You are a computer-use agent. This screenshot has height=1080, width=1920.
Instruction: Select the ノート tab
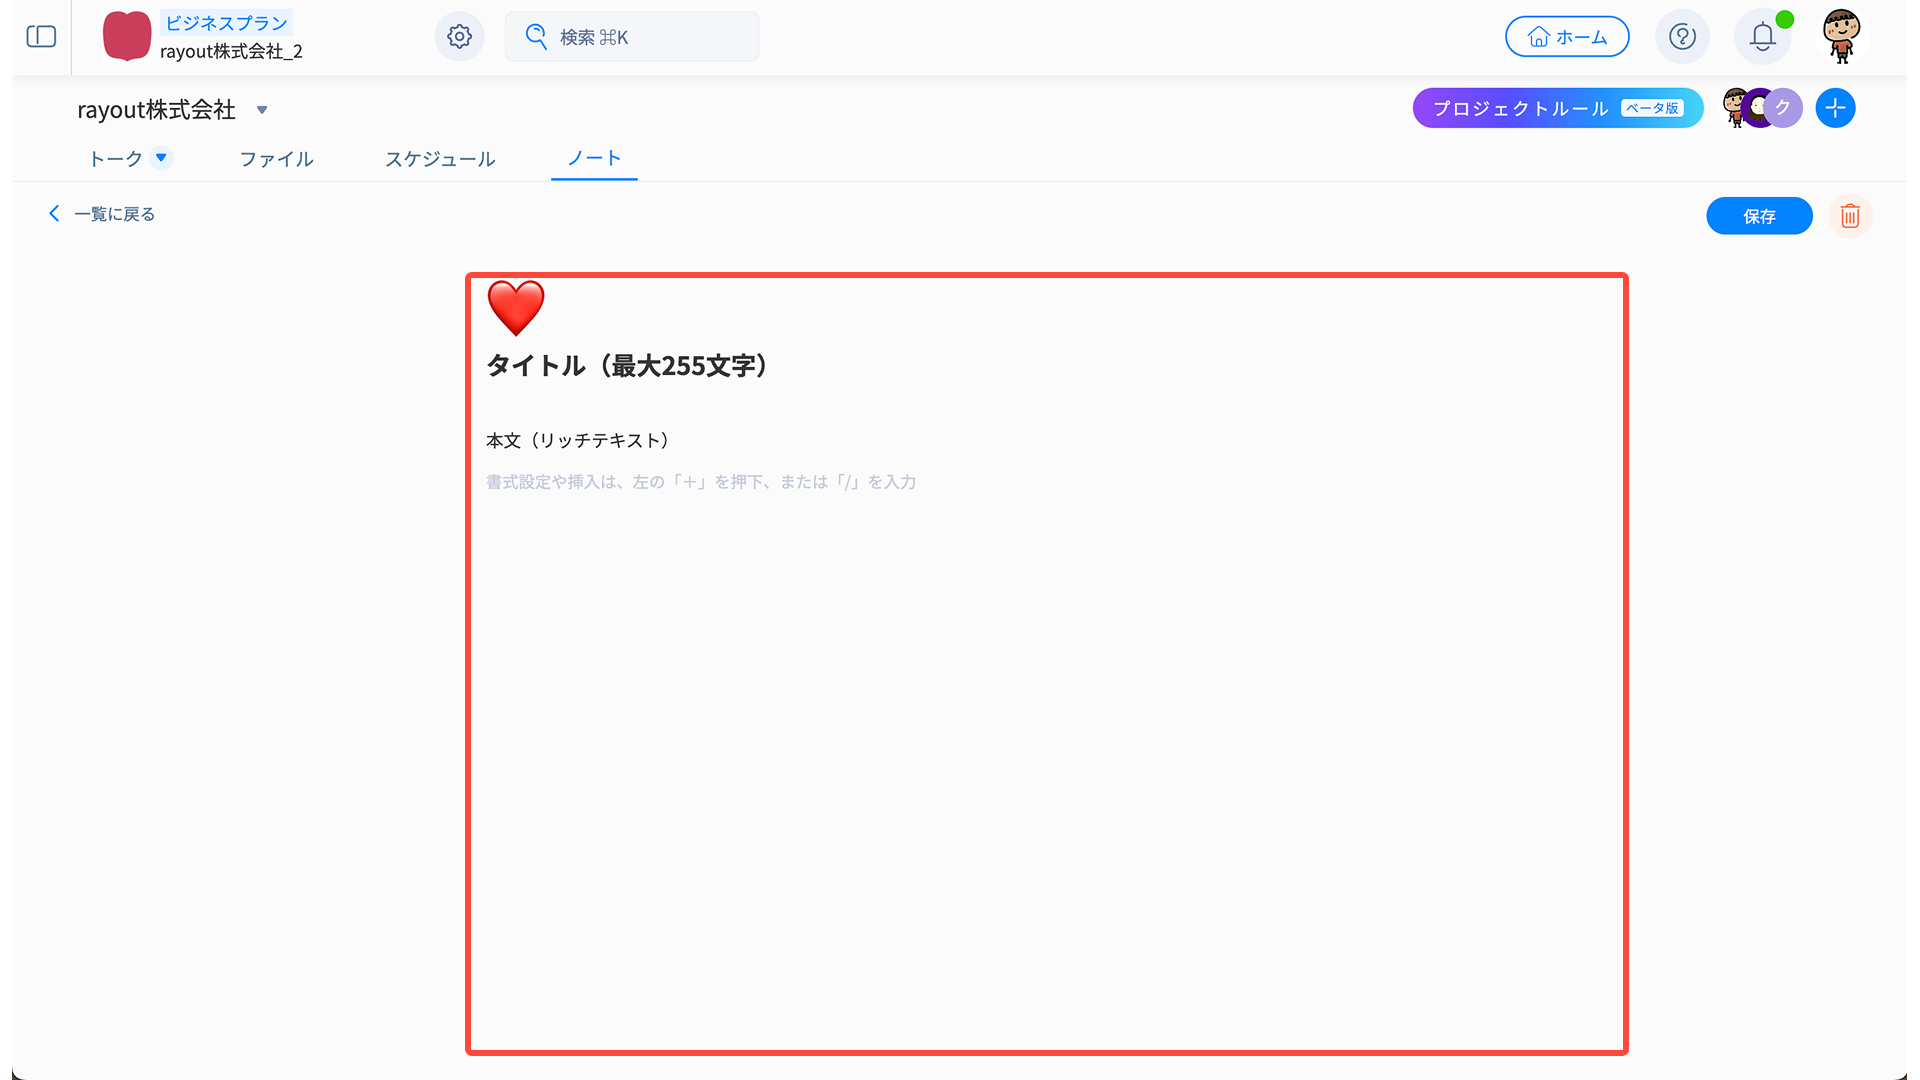click(x=594, y=159)
